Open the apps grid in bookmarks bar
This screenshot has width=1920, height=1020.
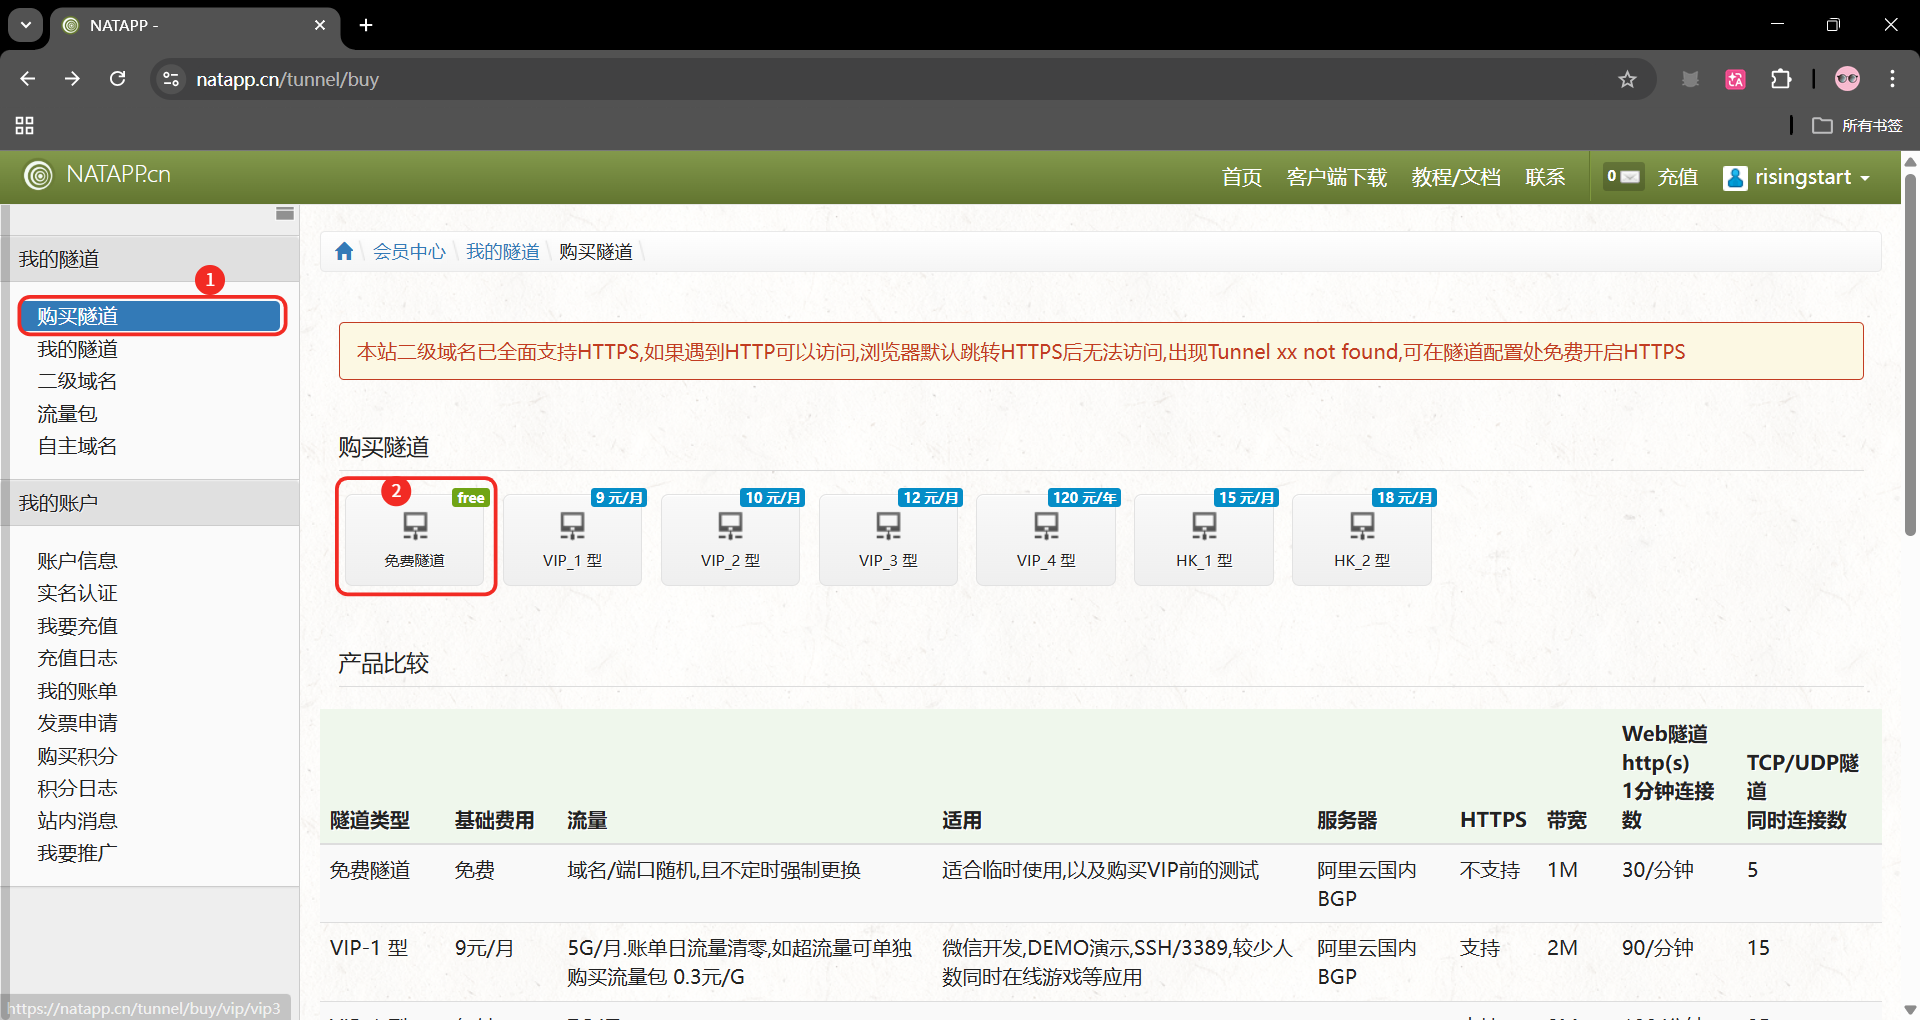pos(25,125)
